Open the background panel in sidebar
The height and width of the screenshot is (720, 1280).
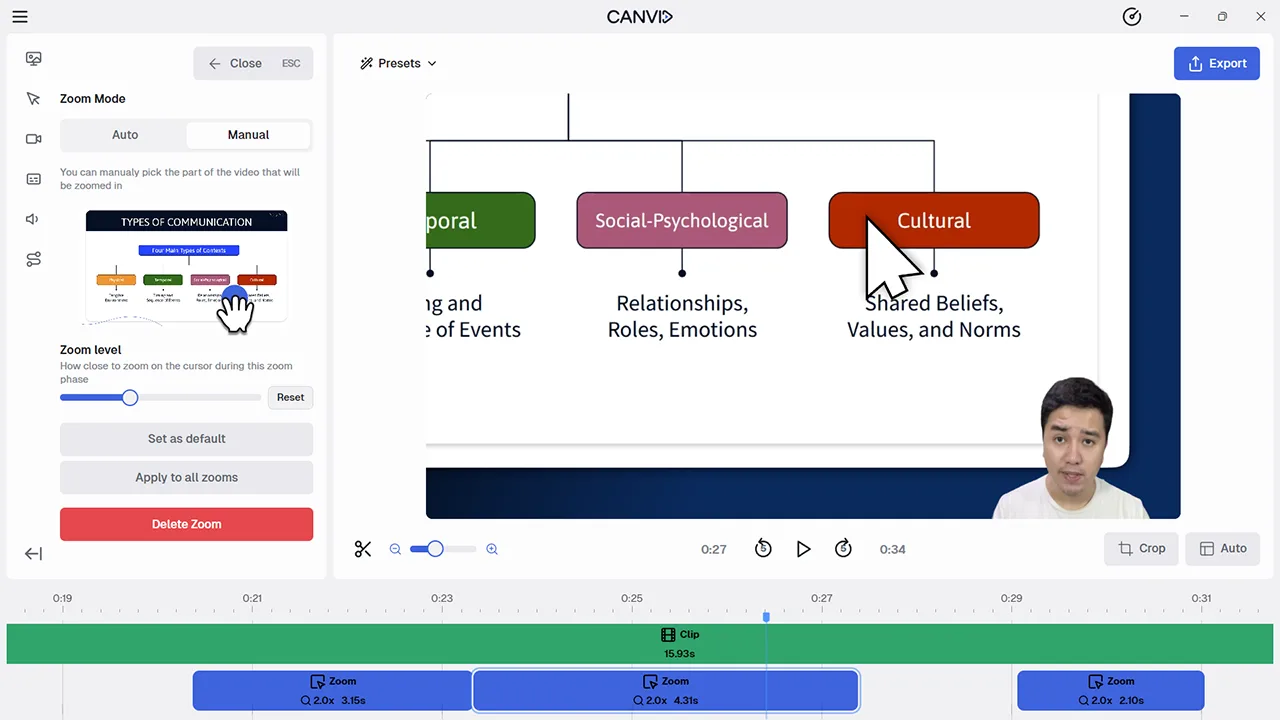tap(33, 58)
